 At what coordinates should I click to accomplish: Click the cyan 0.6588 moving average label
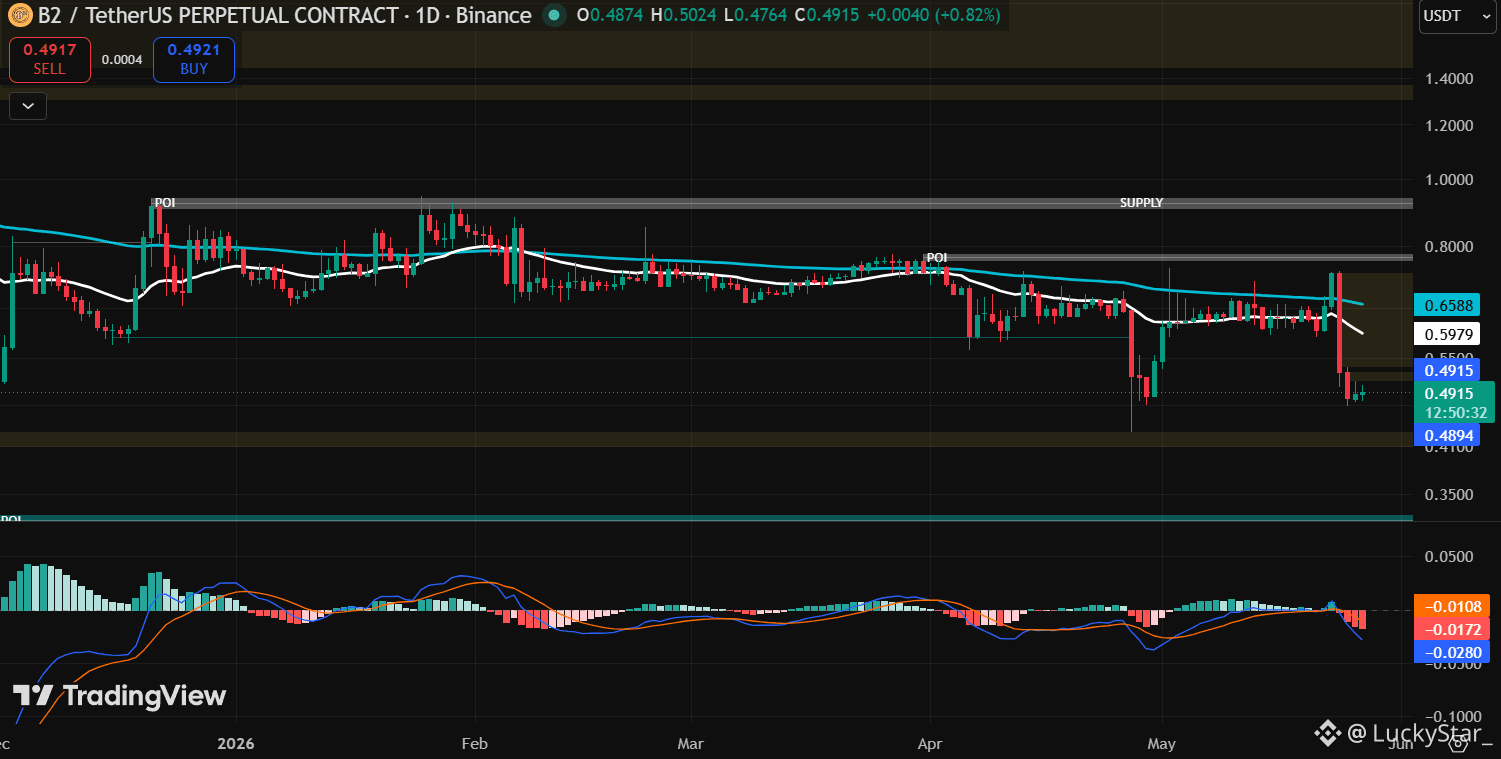1447,306
